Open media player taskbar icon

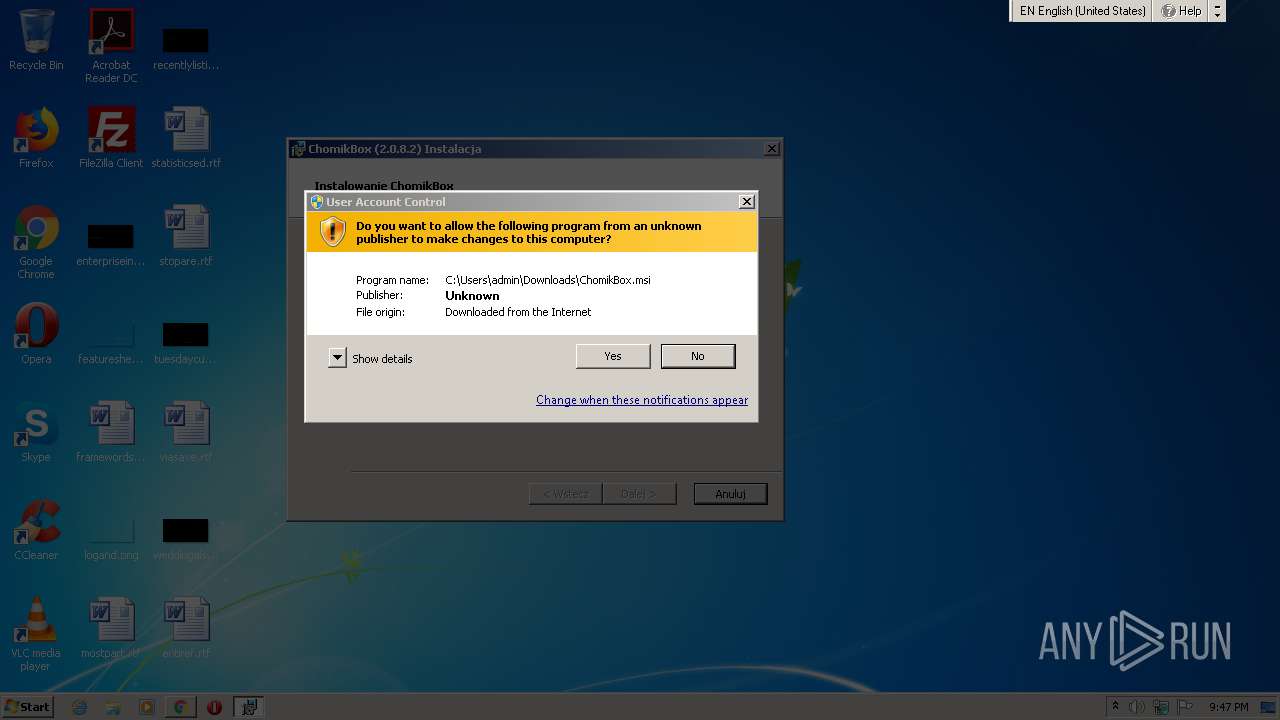(x=147, y=707)
